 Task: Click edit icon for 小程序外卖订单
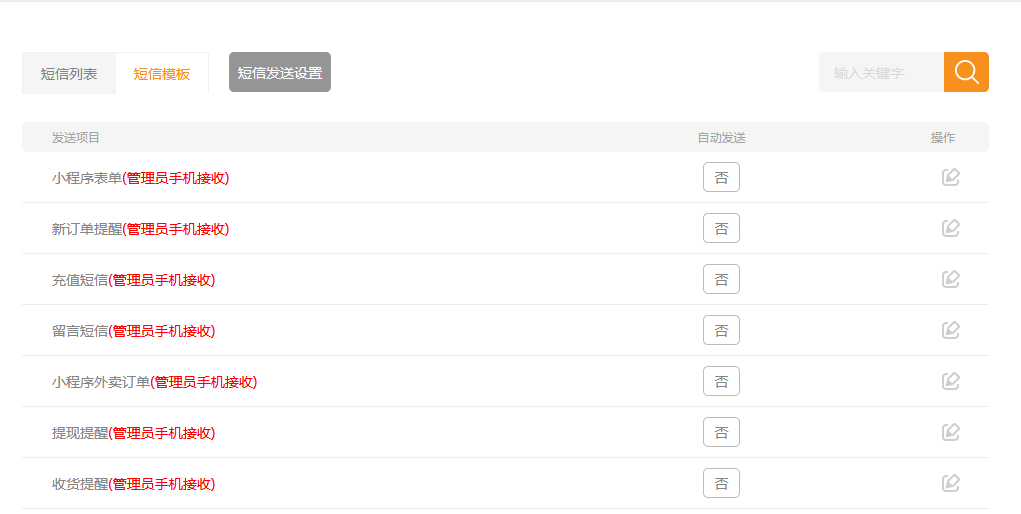click(x=951, y=381)
